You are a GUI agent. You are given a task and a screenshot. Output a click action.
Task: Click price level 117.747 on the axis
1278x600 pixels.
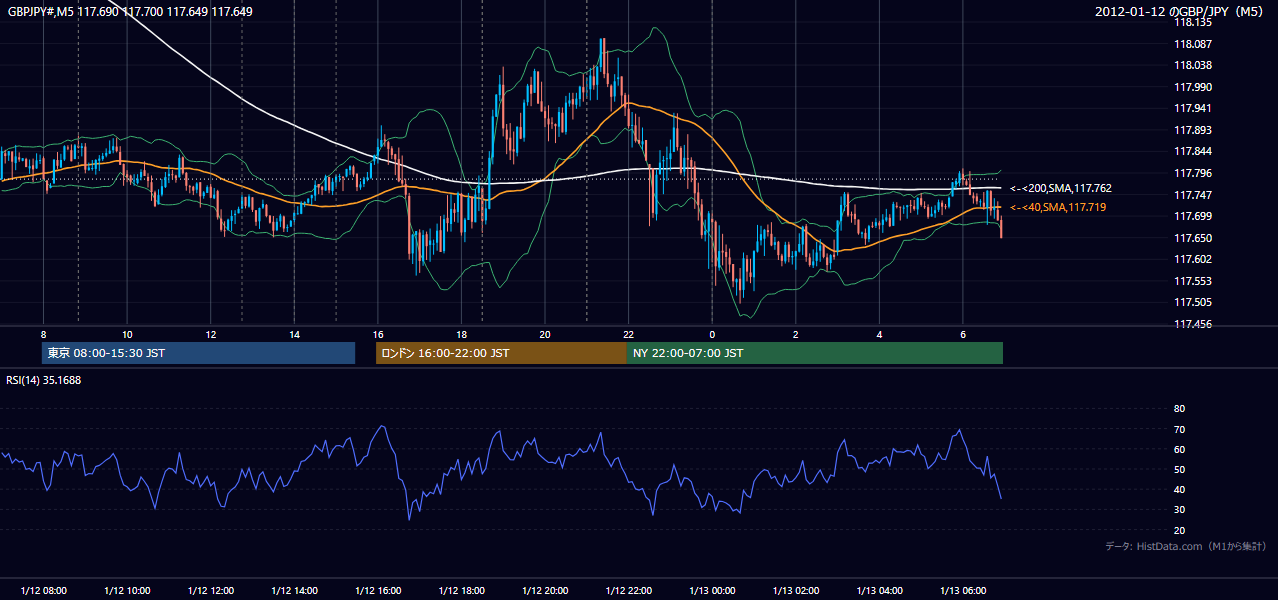point(1192,195)
